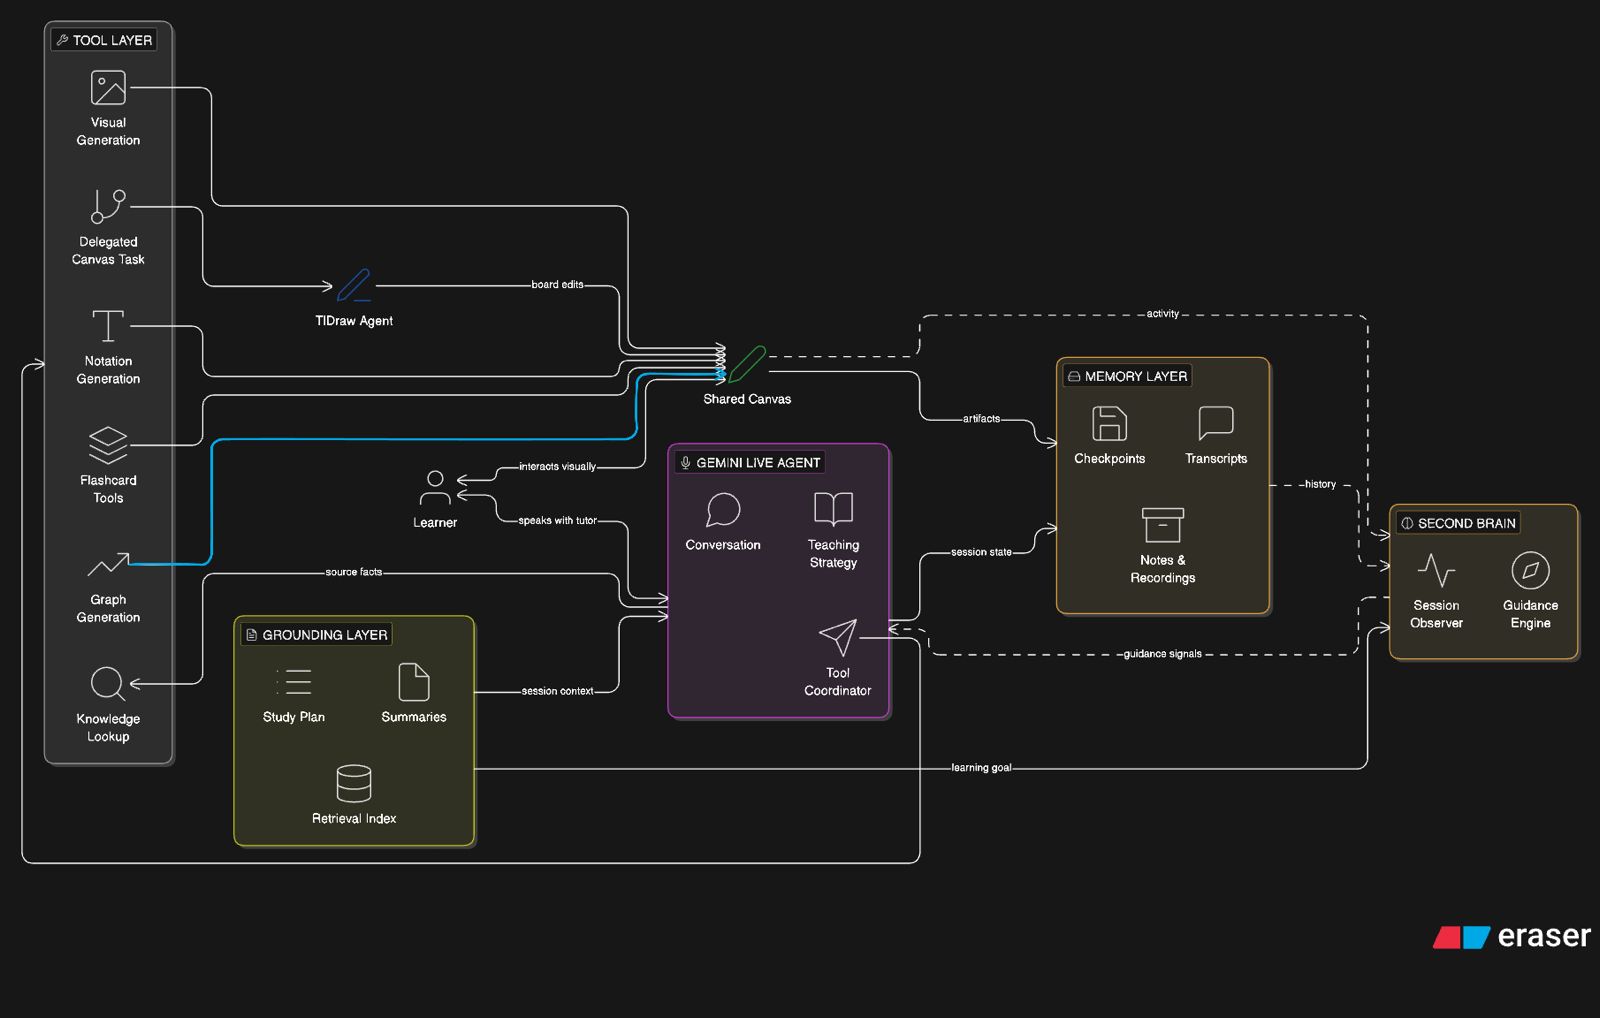Click the "session state" connector label
This screenshot has width=1600, height=1018.
(981, 552)
